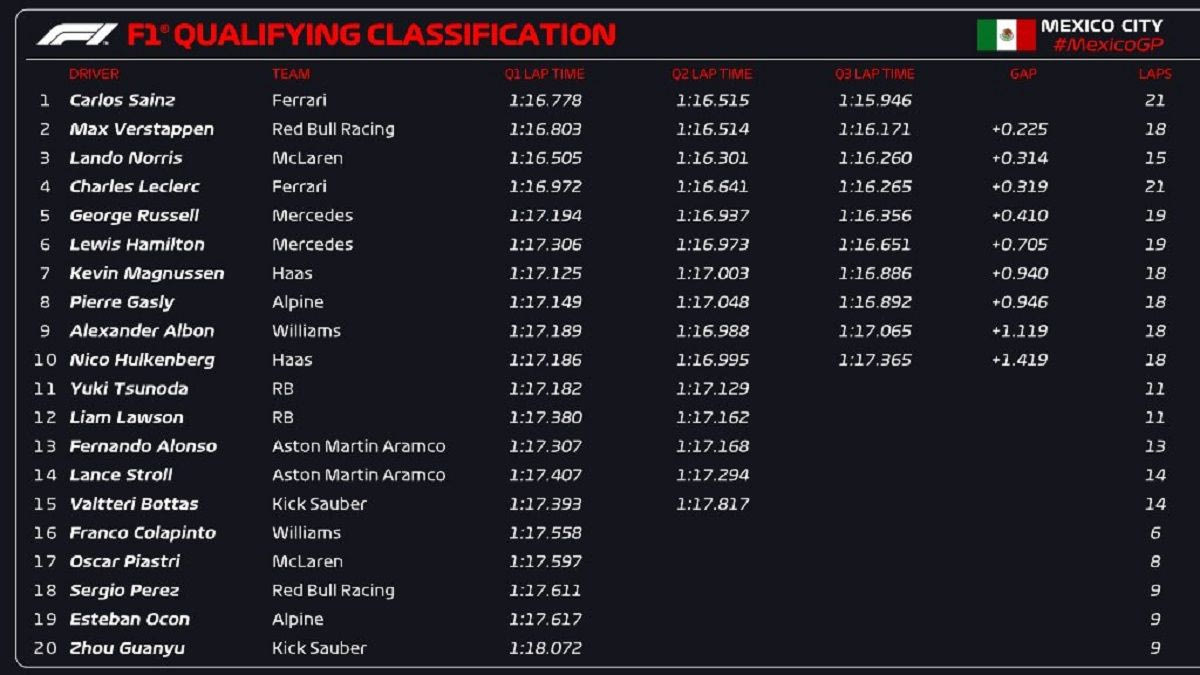The width and height of the screenshot is (1200, 675).
Task: Click the F1 logo icon
Action: click(x=77, y=35)
